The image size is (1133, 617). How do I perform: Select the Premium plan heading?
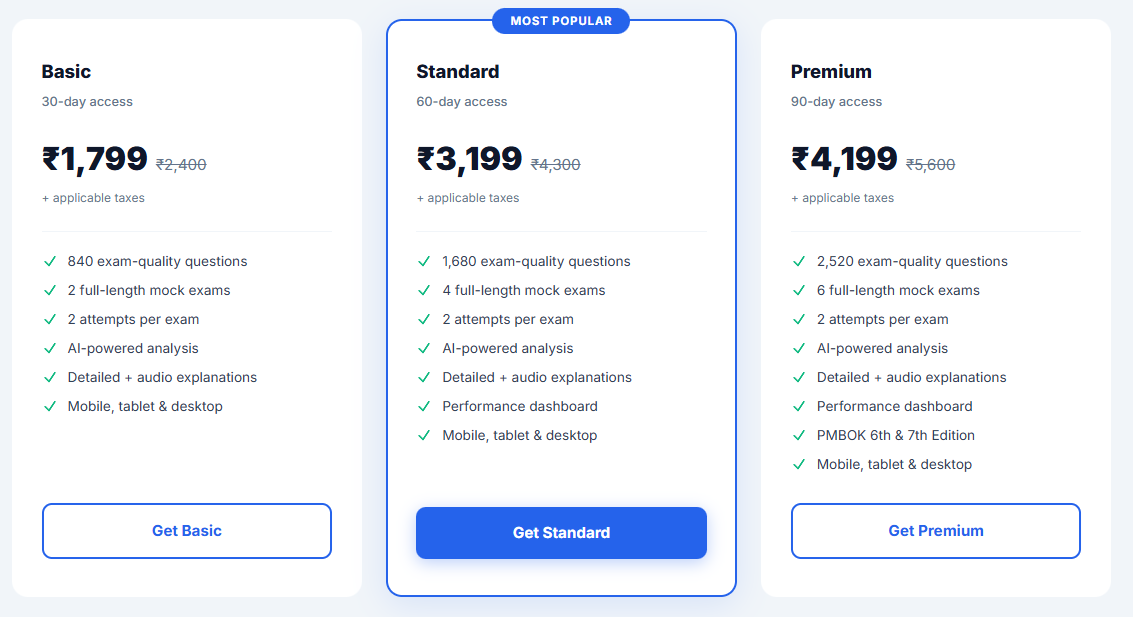click(831, 72)
